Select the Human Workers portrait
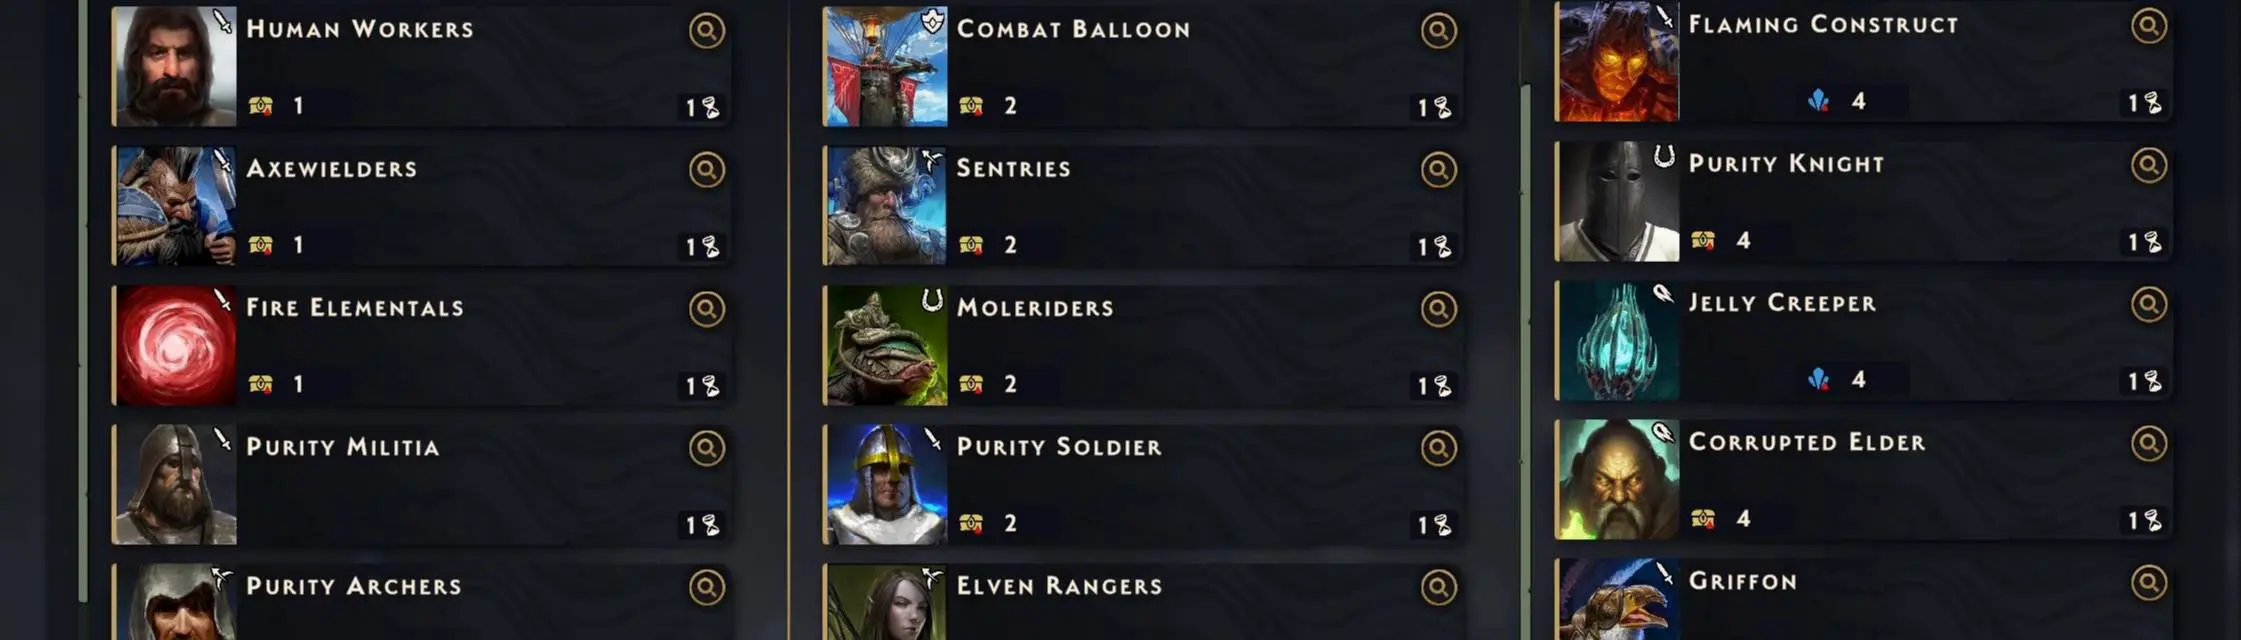Viewport: 2241px width, 640px height. (175, 67)
